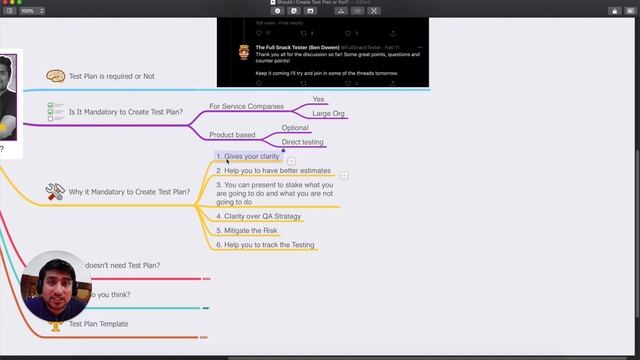Image resolution: width=640 pixels, height=360 pixels.
Task: Select '2. Help you to have better estimates'
Action: pyautogui.click(x=273, y=171)
